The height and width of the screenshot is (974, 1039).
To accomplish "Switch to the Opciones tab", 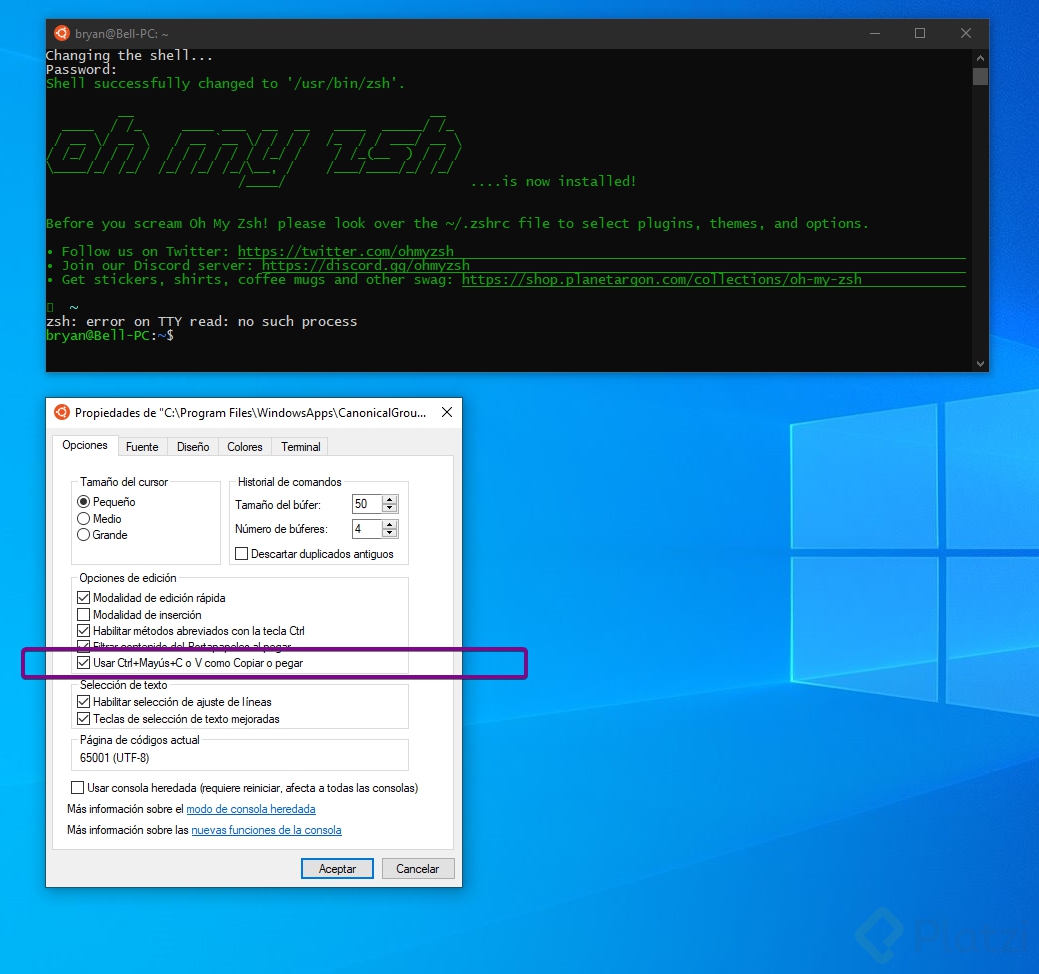I will pyautogui.click(x=85, y=445).
